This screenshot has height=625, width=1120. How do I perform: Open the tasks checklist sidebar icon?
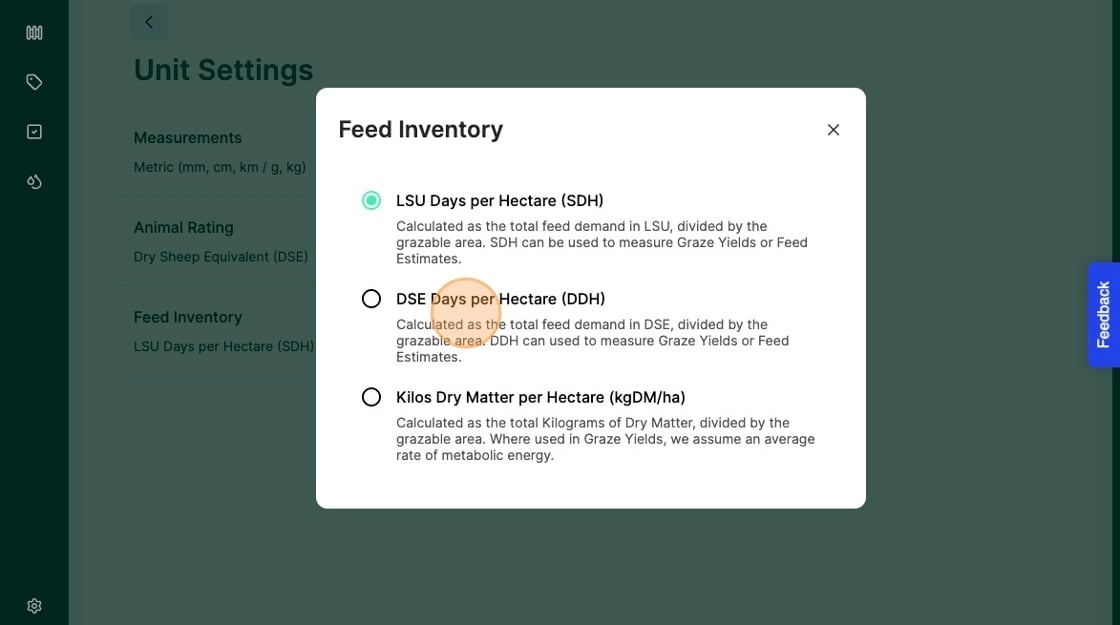click(34, 132)
